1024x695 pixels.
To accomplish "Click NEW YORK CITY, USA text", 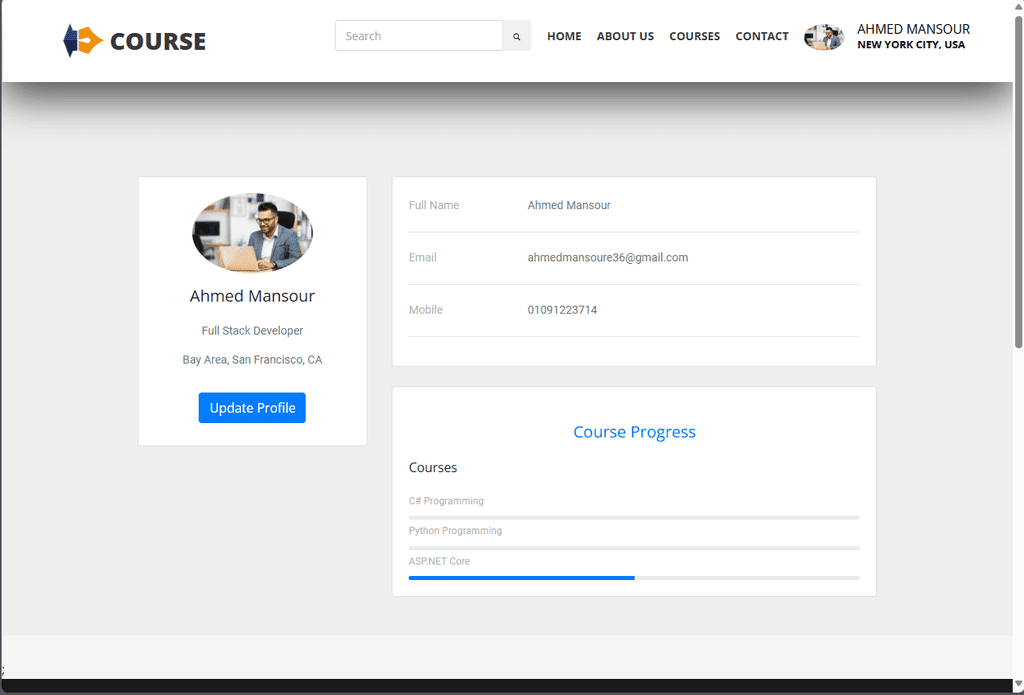I will (x=911, y=45).
